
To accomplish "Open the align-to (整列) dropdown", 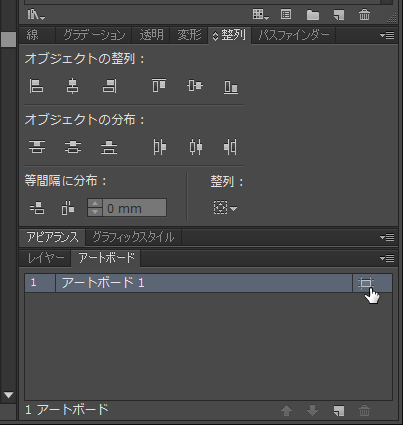I will (x=225, y=208).
